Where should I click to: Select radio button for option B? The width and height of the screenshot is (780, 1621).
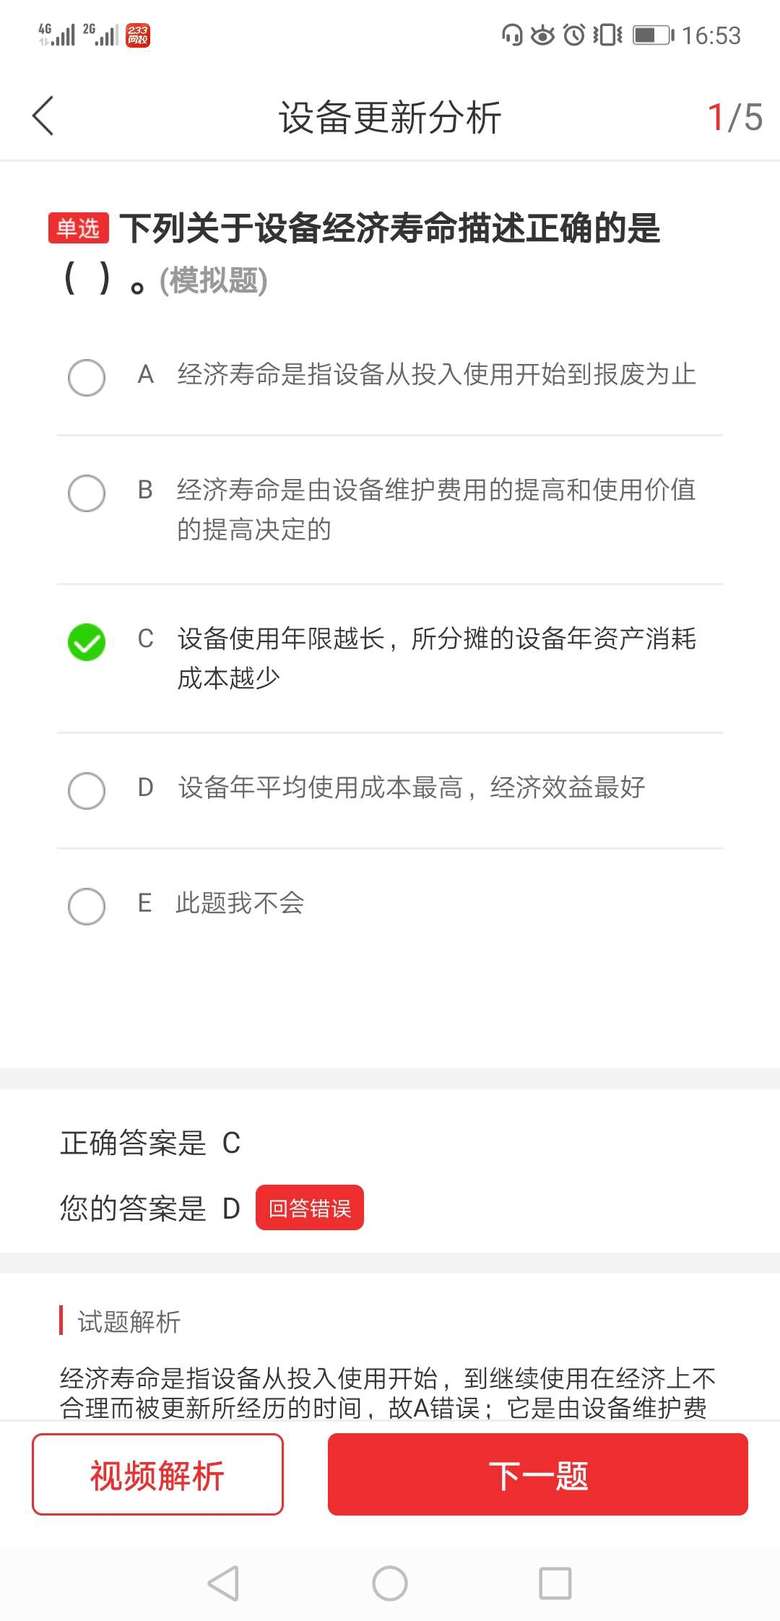point(87,493)
